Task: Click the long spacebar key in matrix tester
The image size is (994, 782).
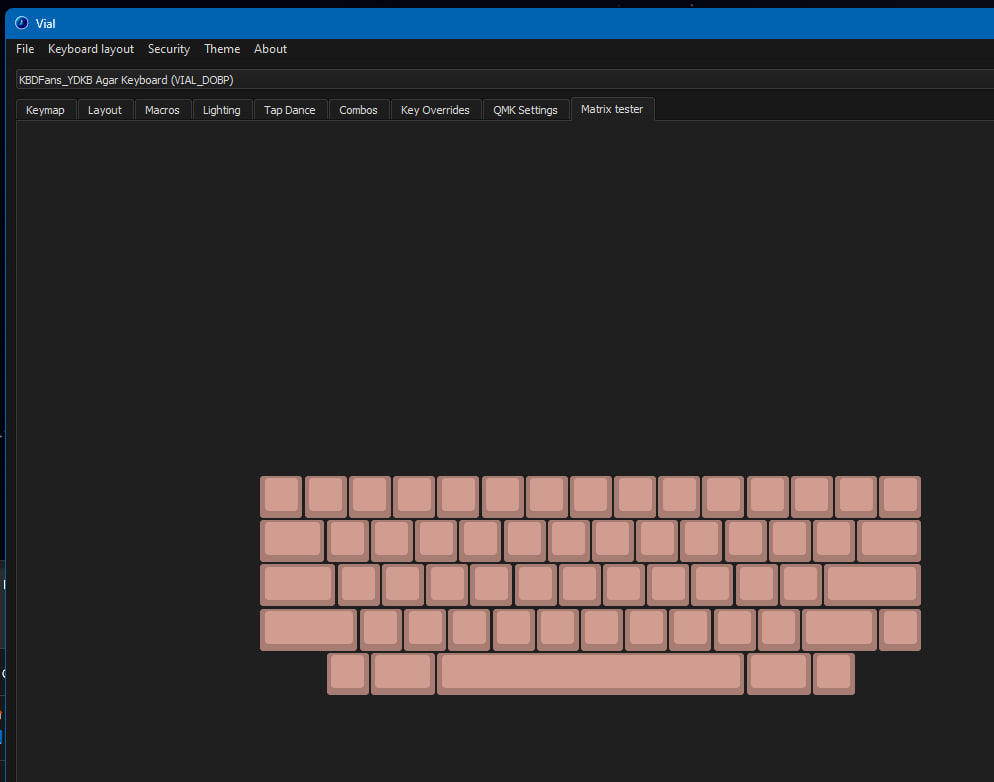Action: (x=590, y=673)
